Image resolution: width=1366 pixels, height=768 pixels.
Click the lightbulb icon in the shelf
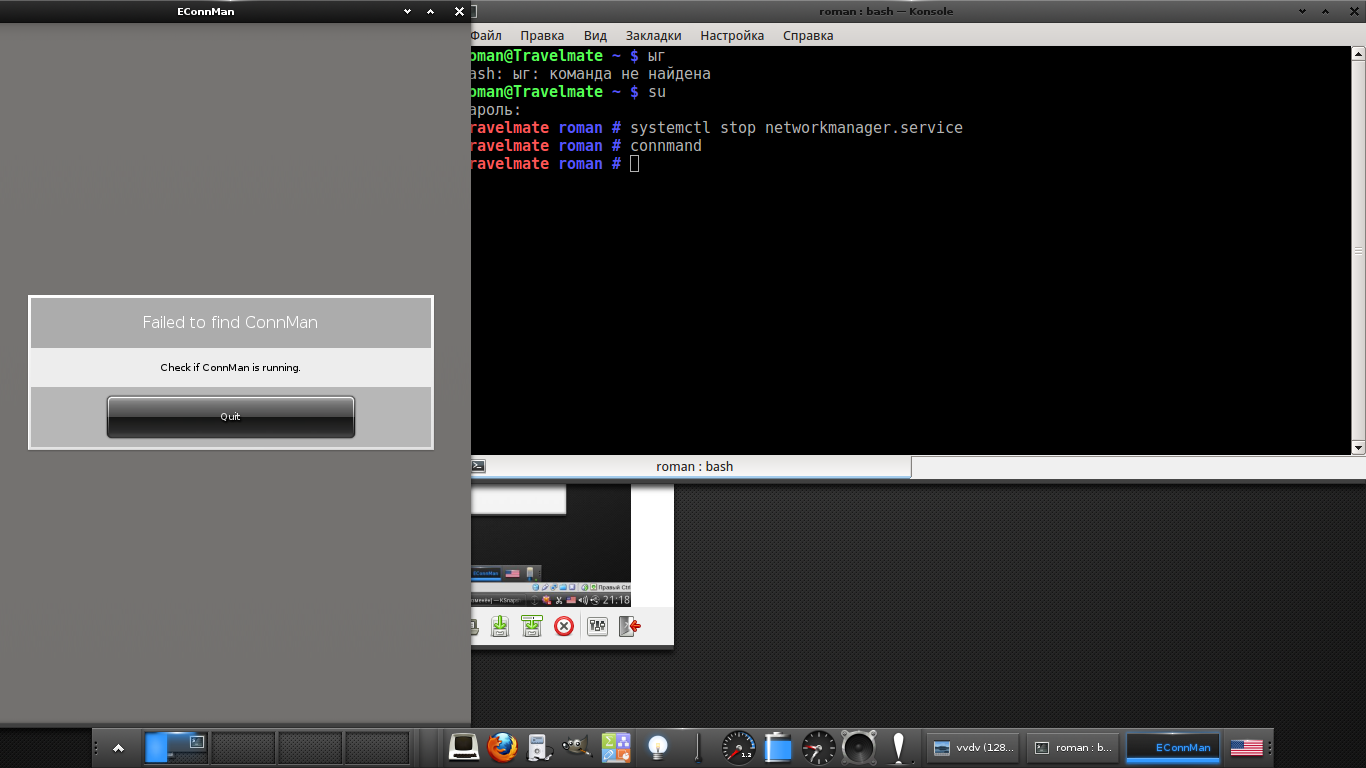[x=657, y=747]
